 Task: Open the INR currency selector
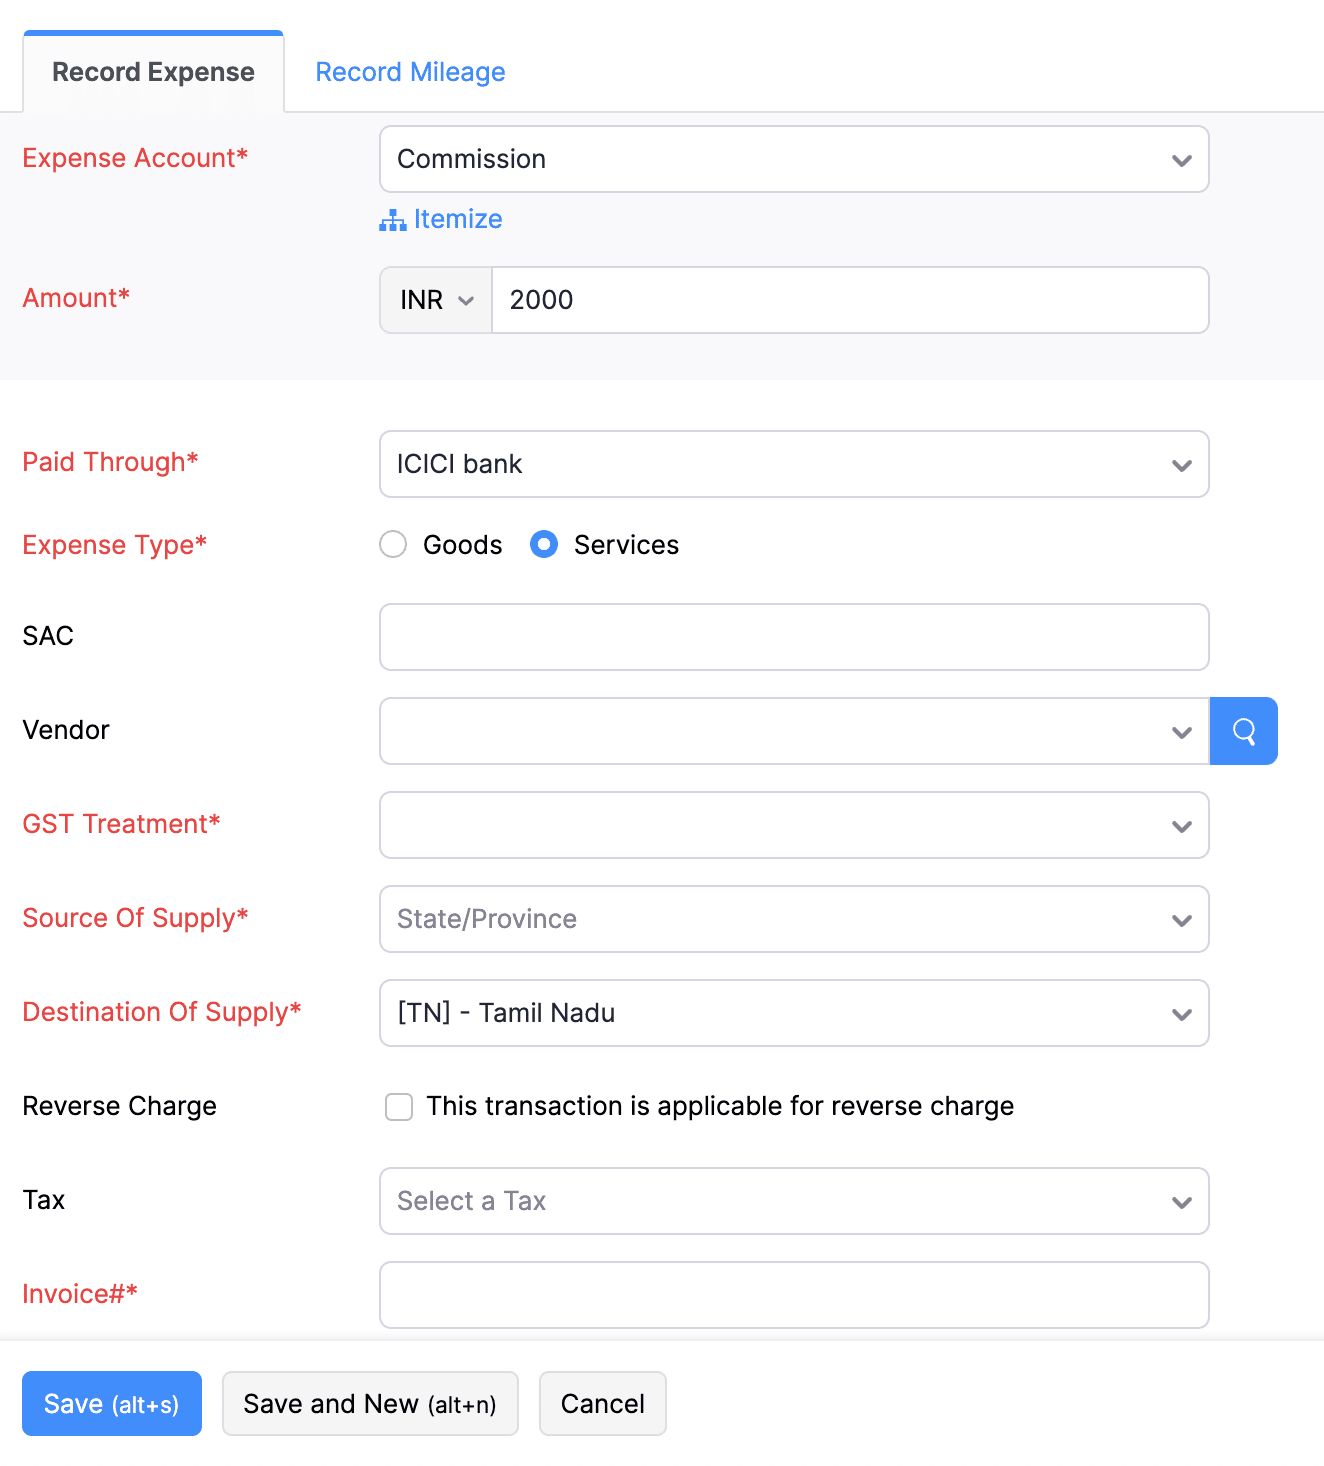pyautogui.click(x=436, y=300)
